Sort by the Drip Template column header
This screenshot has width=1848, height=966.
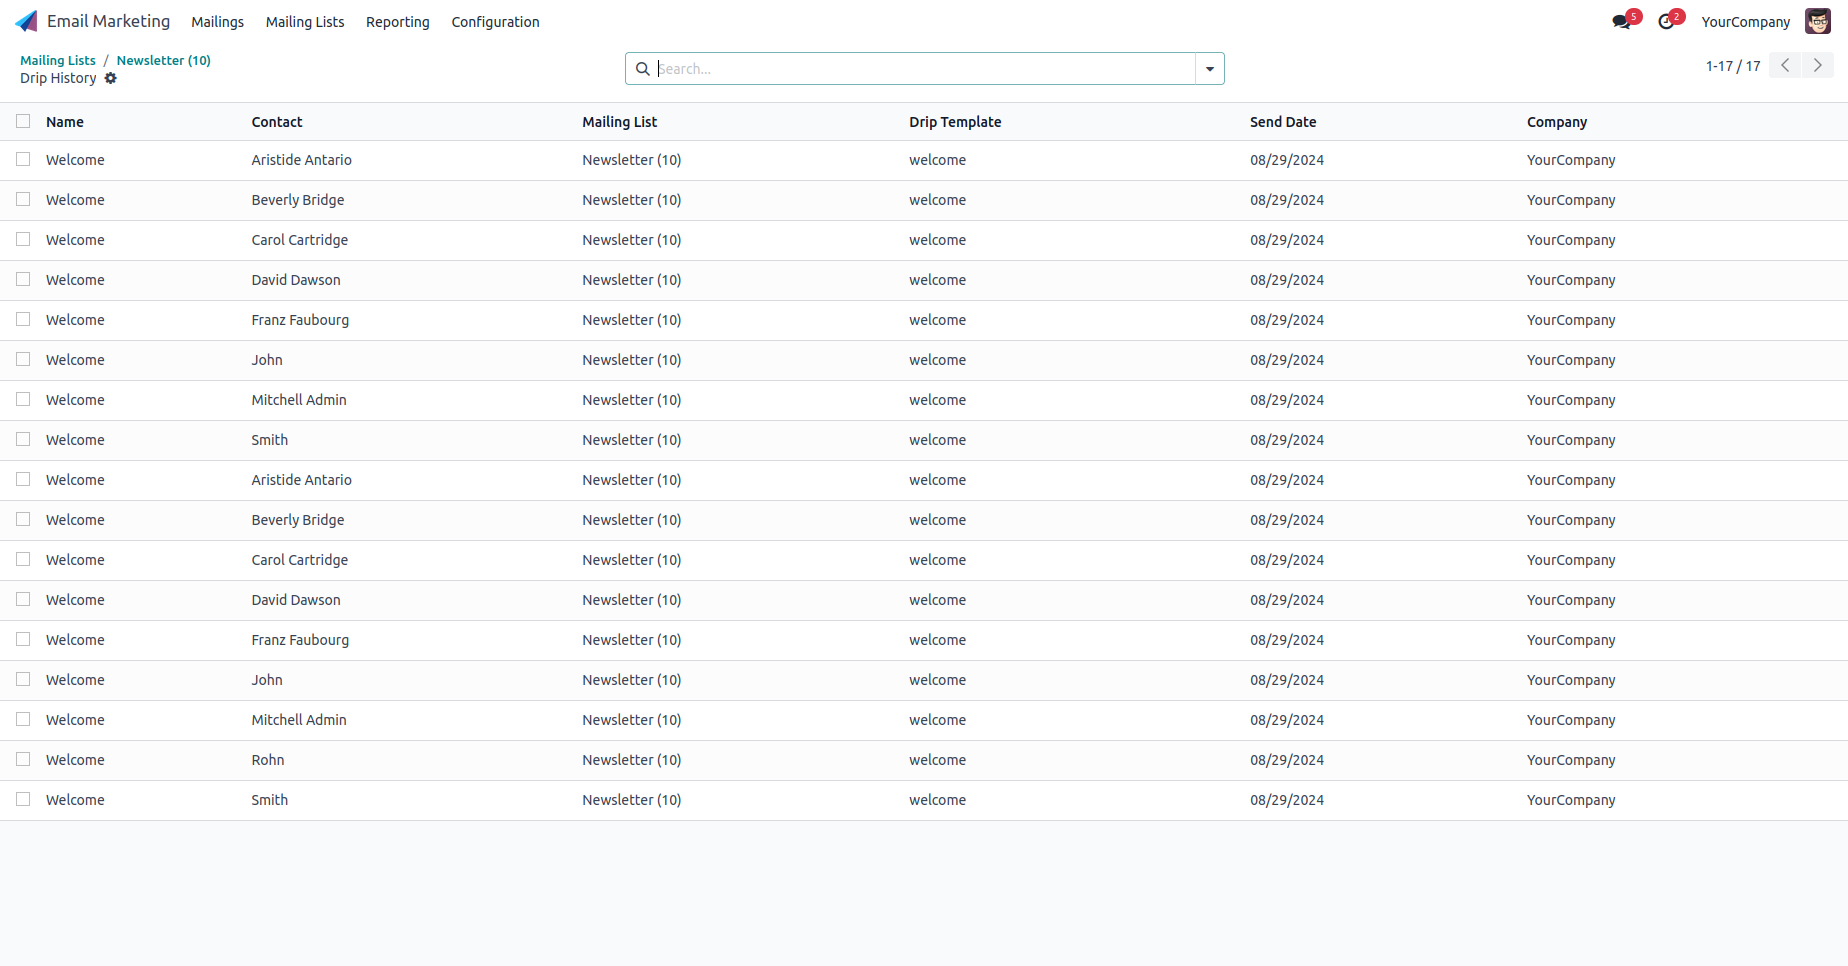pos(955,122)
